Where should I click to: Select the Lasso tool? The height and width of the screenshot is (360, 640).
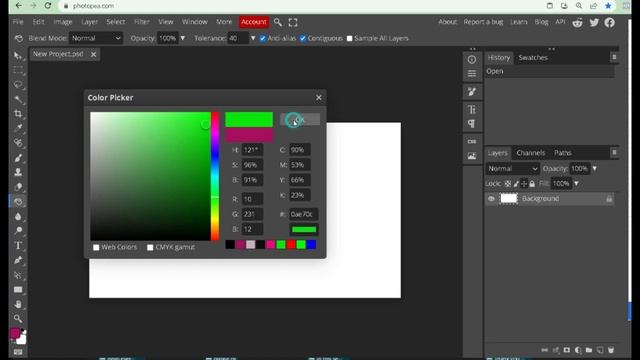point(18,85)
